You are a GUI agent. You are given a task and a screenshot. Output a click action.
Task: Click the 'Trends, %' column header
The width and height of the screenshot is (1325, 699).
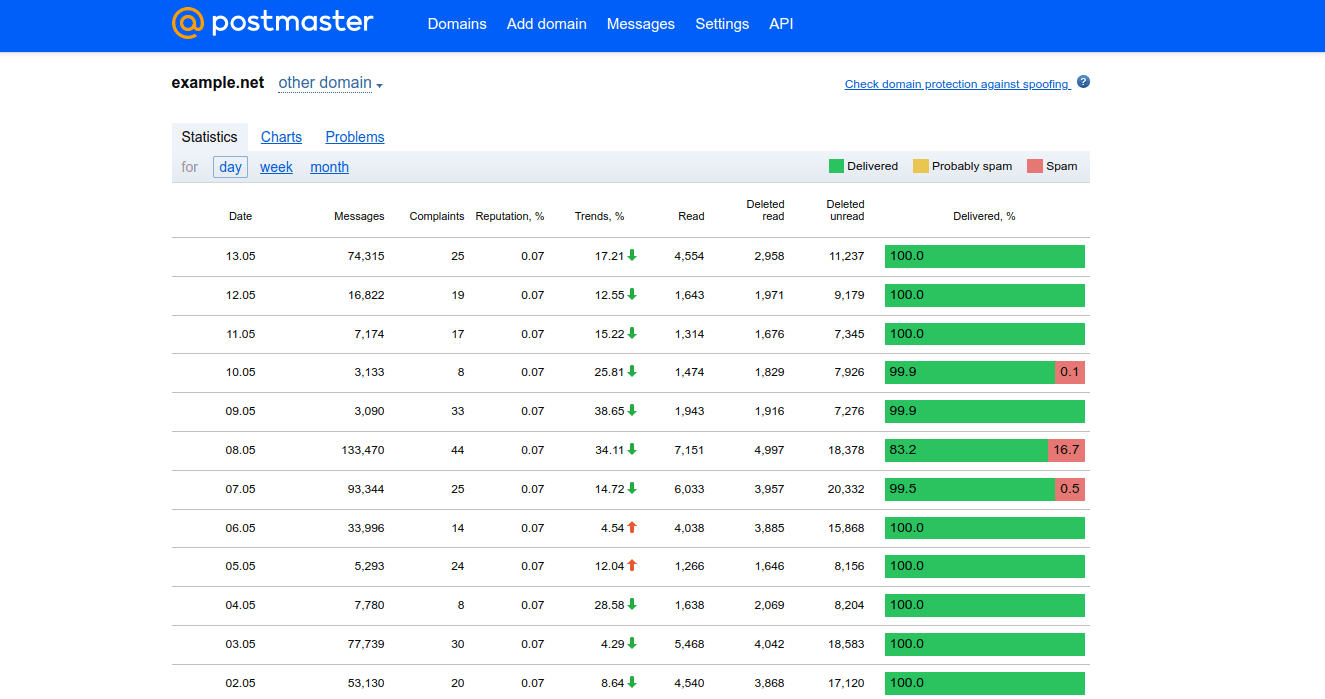[x=600, y=216]
